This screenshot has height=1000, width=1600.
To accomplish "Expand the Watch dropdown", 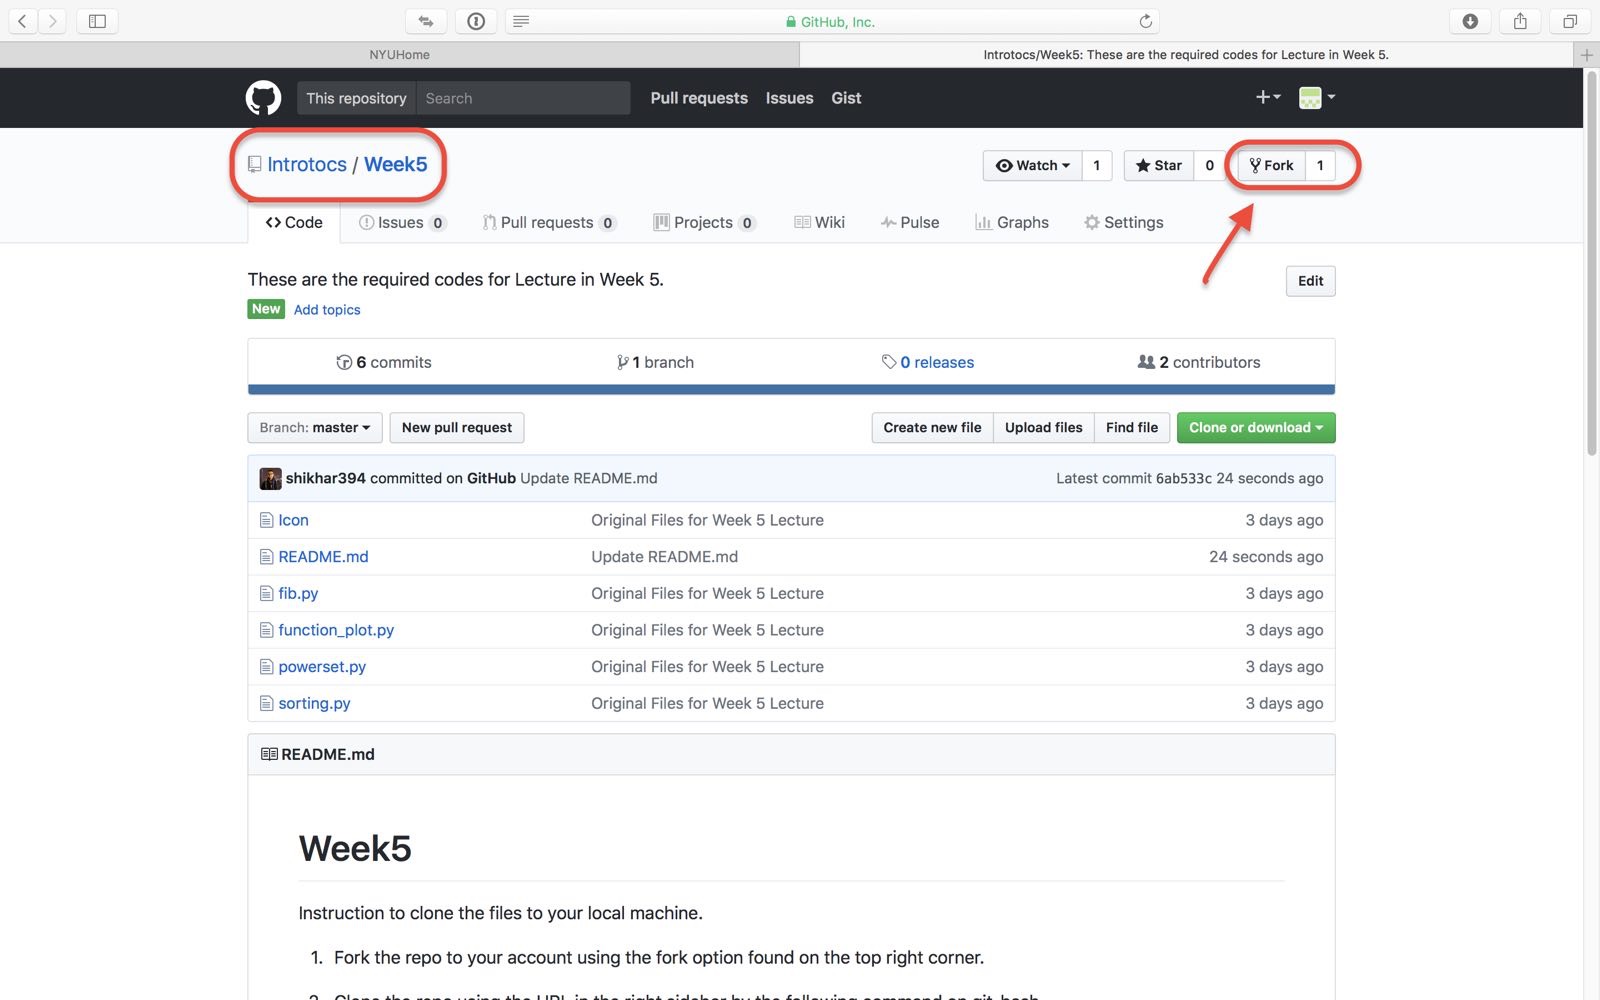I will click(x=1033, y=165).
